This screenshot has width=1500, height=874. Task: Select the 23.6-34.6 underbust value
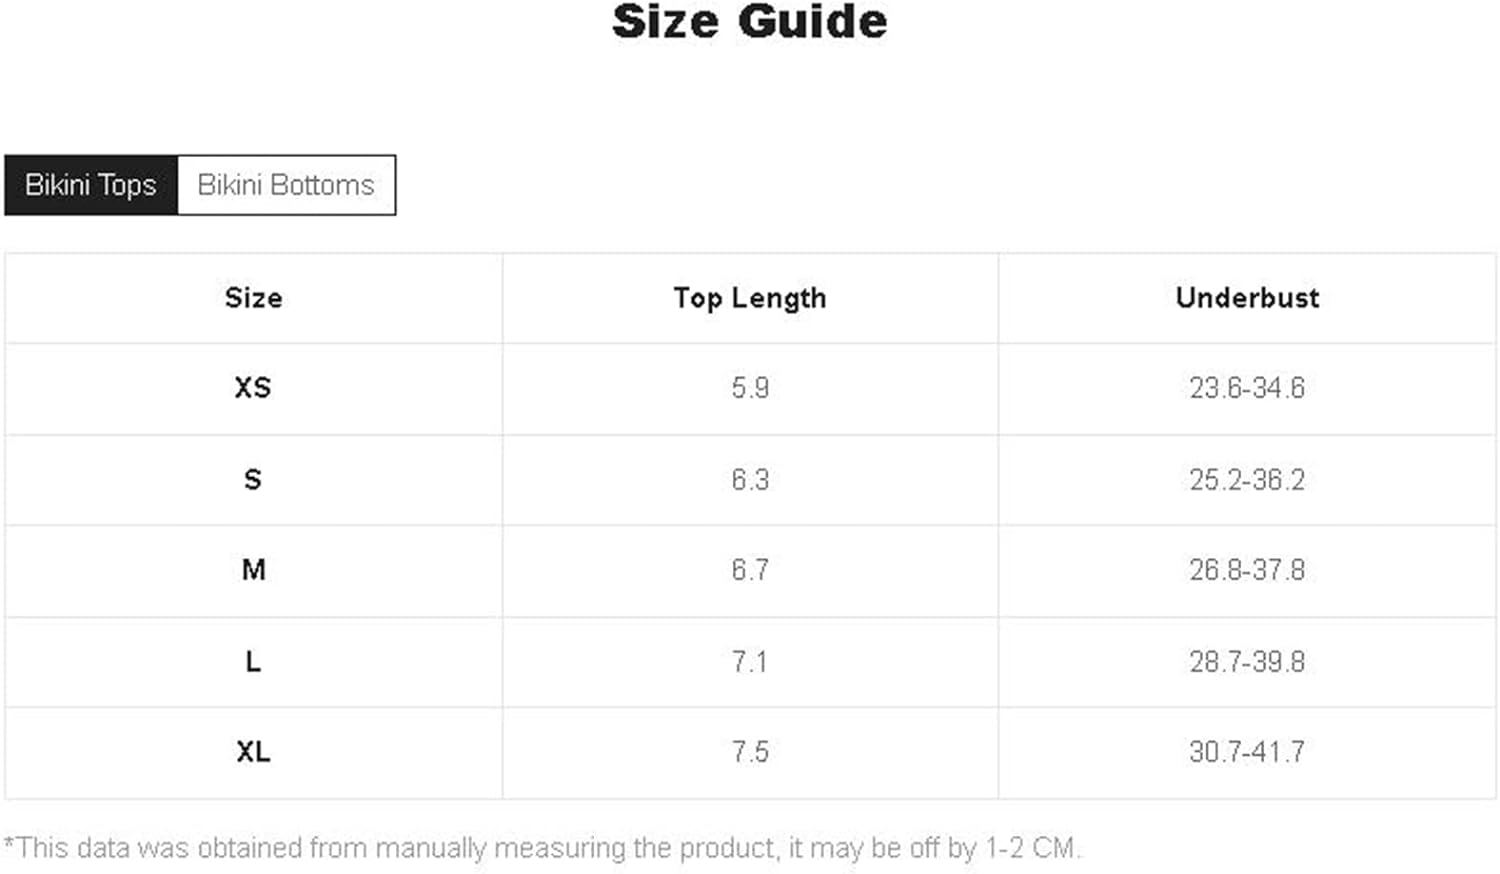point(1247,388)
